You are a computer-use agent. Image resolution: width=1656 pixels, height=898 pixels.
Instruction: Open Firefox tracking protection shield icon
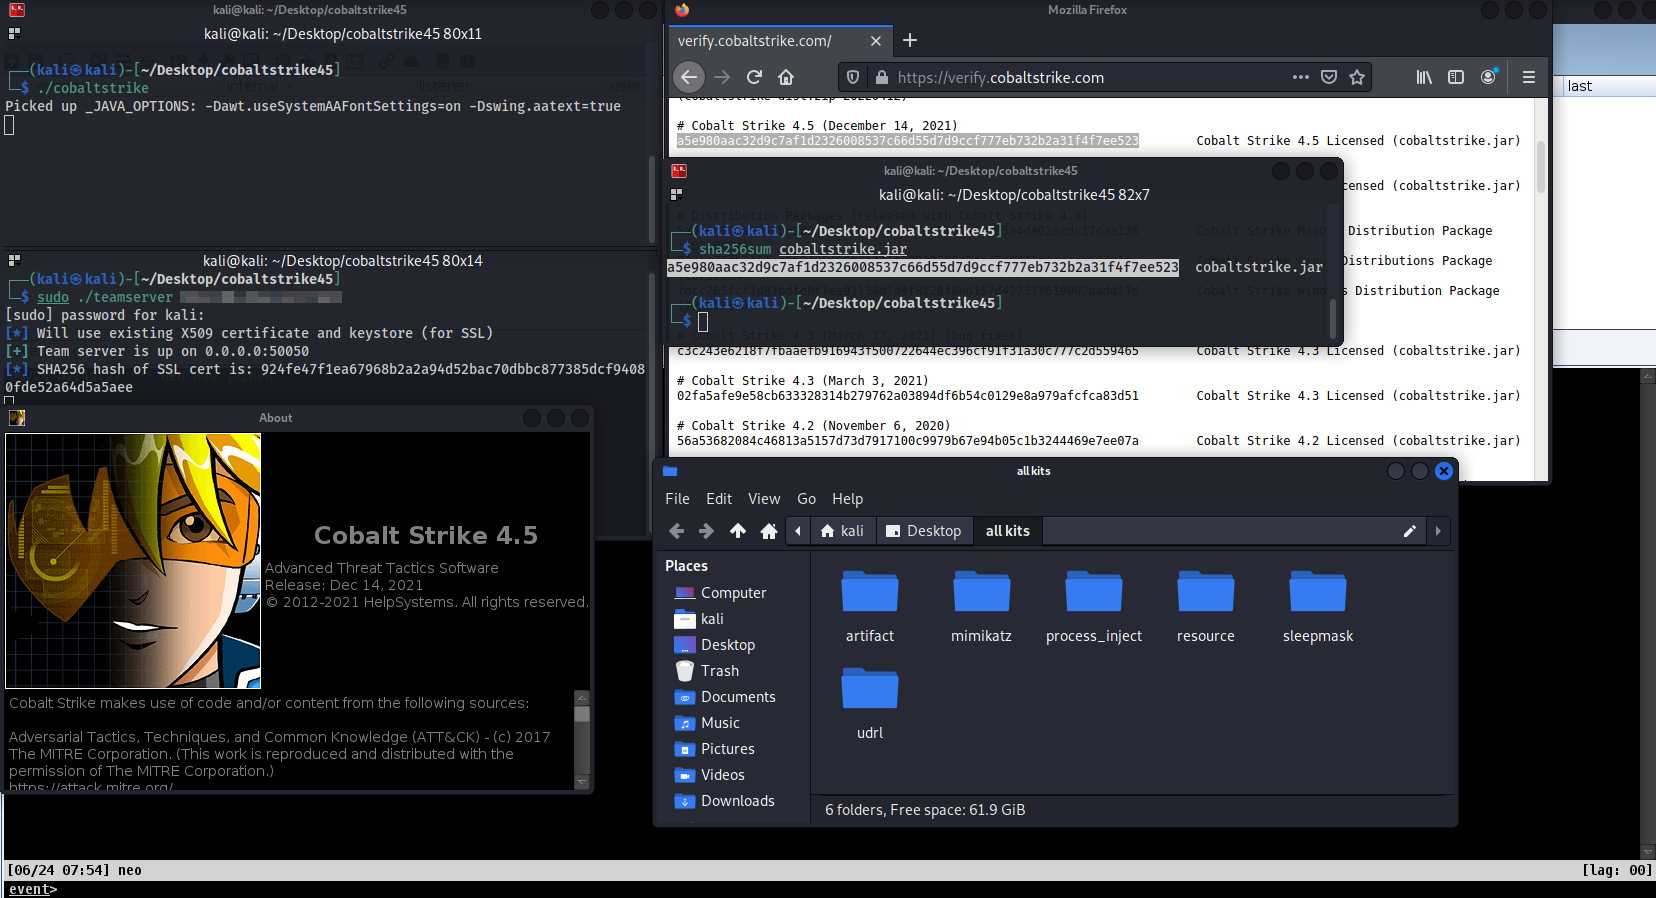pyautogui.click(x=853, y=77)
